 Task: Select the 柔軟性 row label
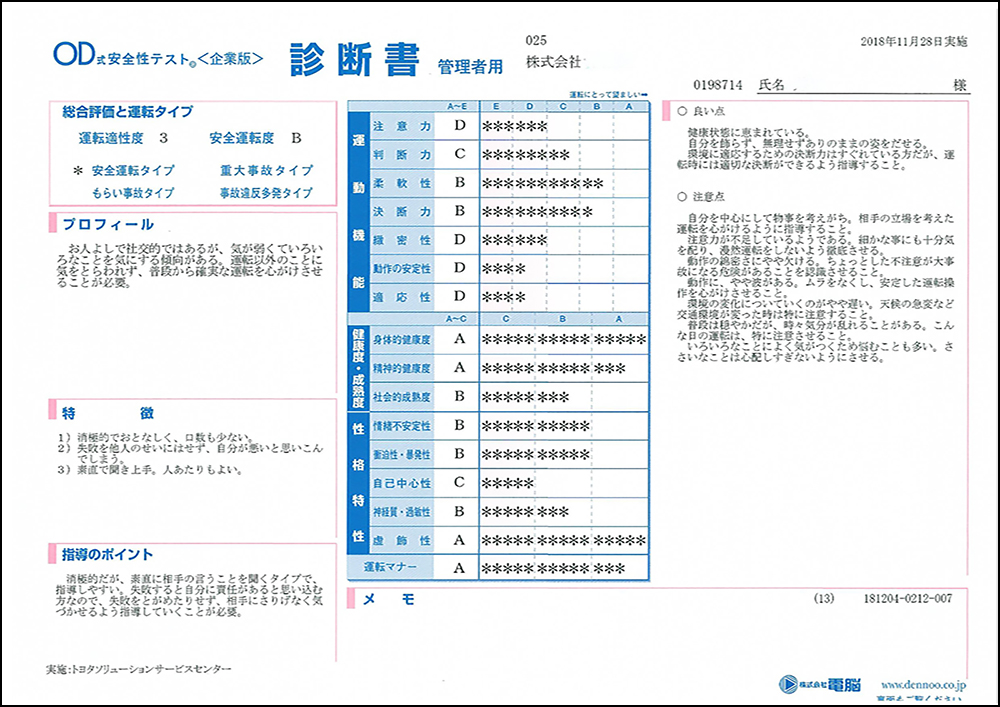(x=402, y=184)
